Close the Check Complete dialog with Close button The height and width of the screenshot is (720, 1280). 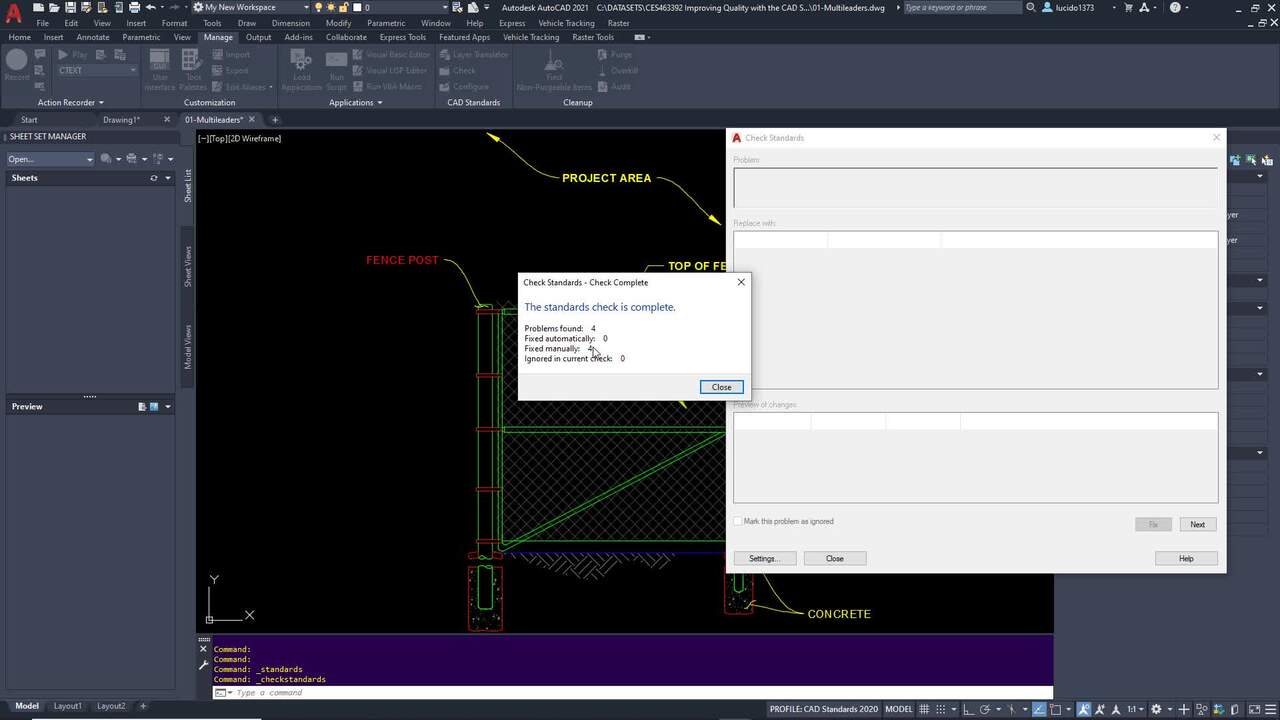(x=721, y=387)
